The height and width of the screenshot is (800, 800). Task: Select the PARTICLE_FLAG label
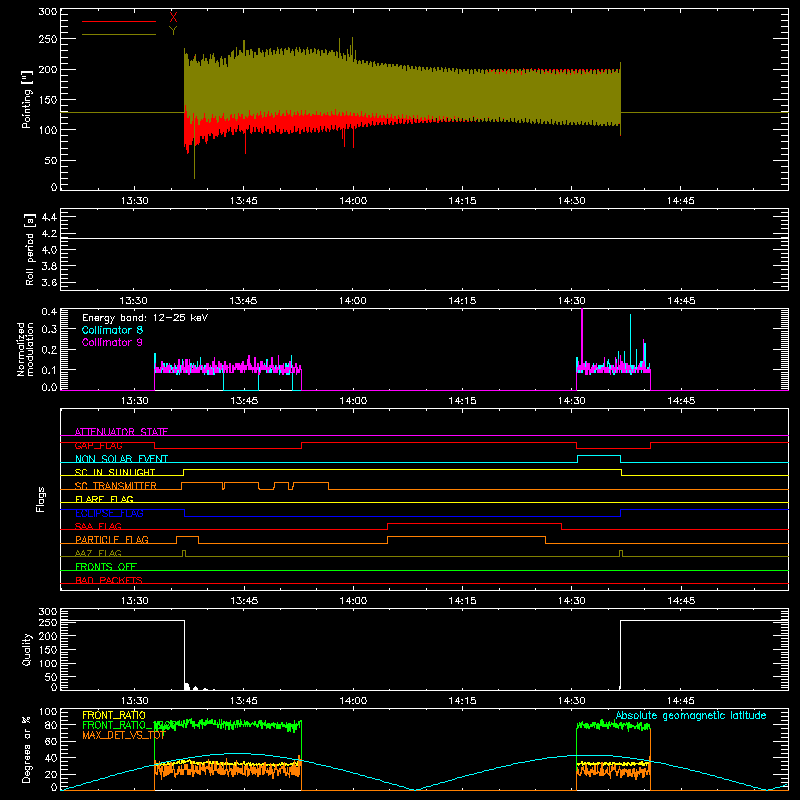pyautogui.click(x=112, y=539)
